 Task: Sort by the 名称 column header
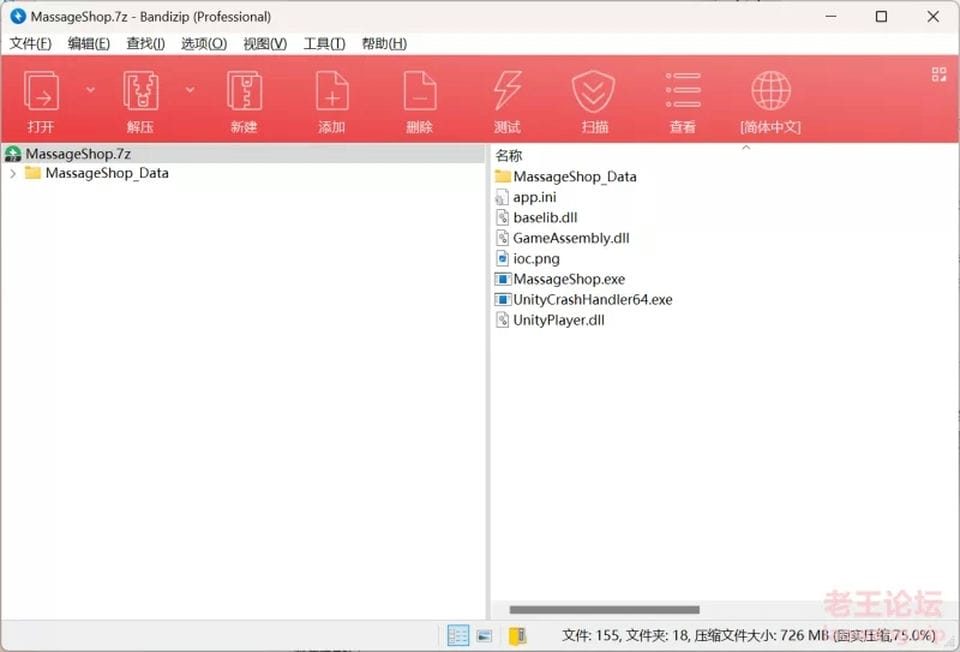[509, 156]
